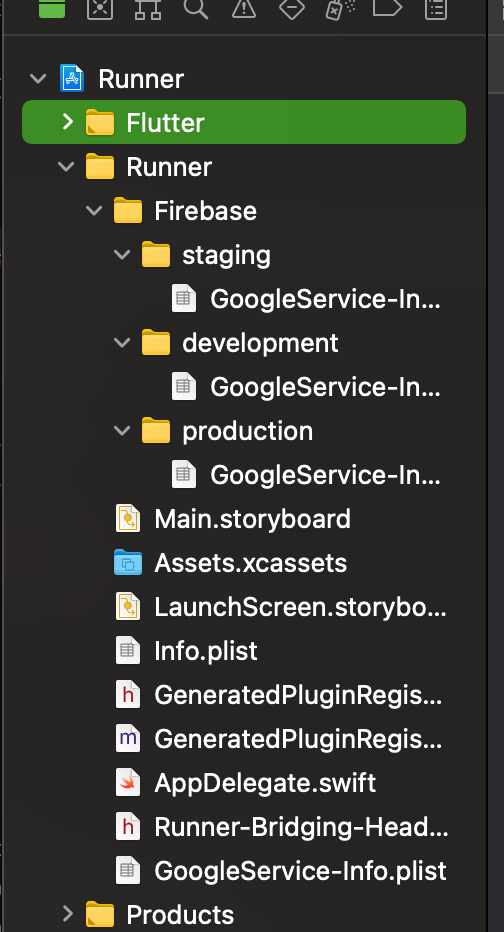Viewport: 504px width, 932px height.
Task: Open the Project navigator tab
Action: [x=52, y=8]
